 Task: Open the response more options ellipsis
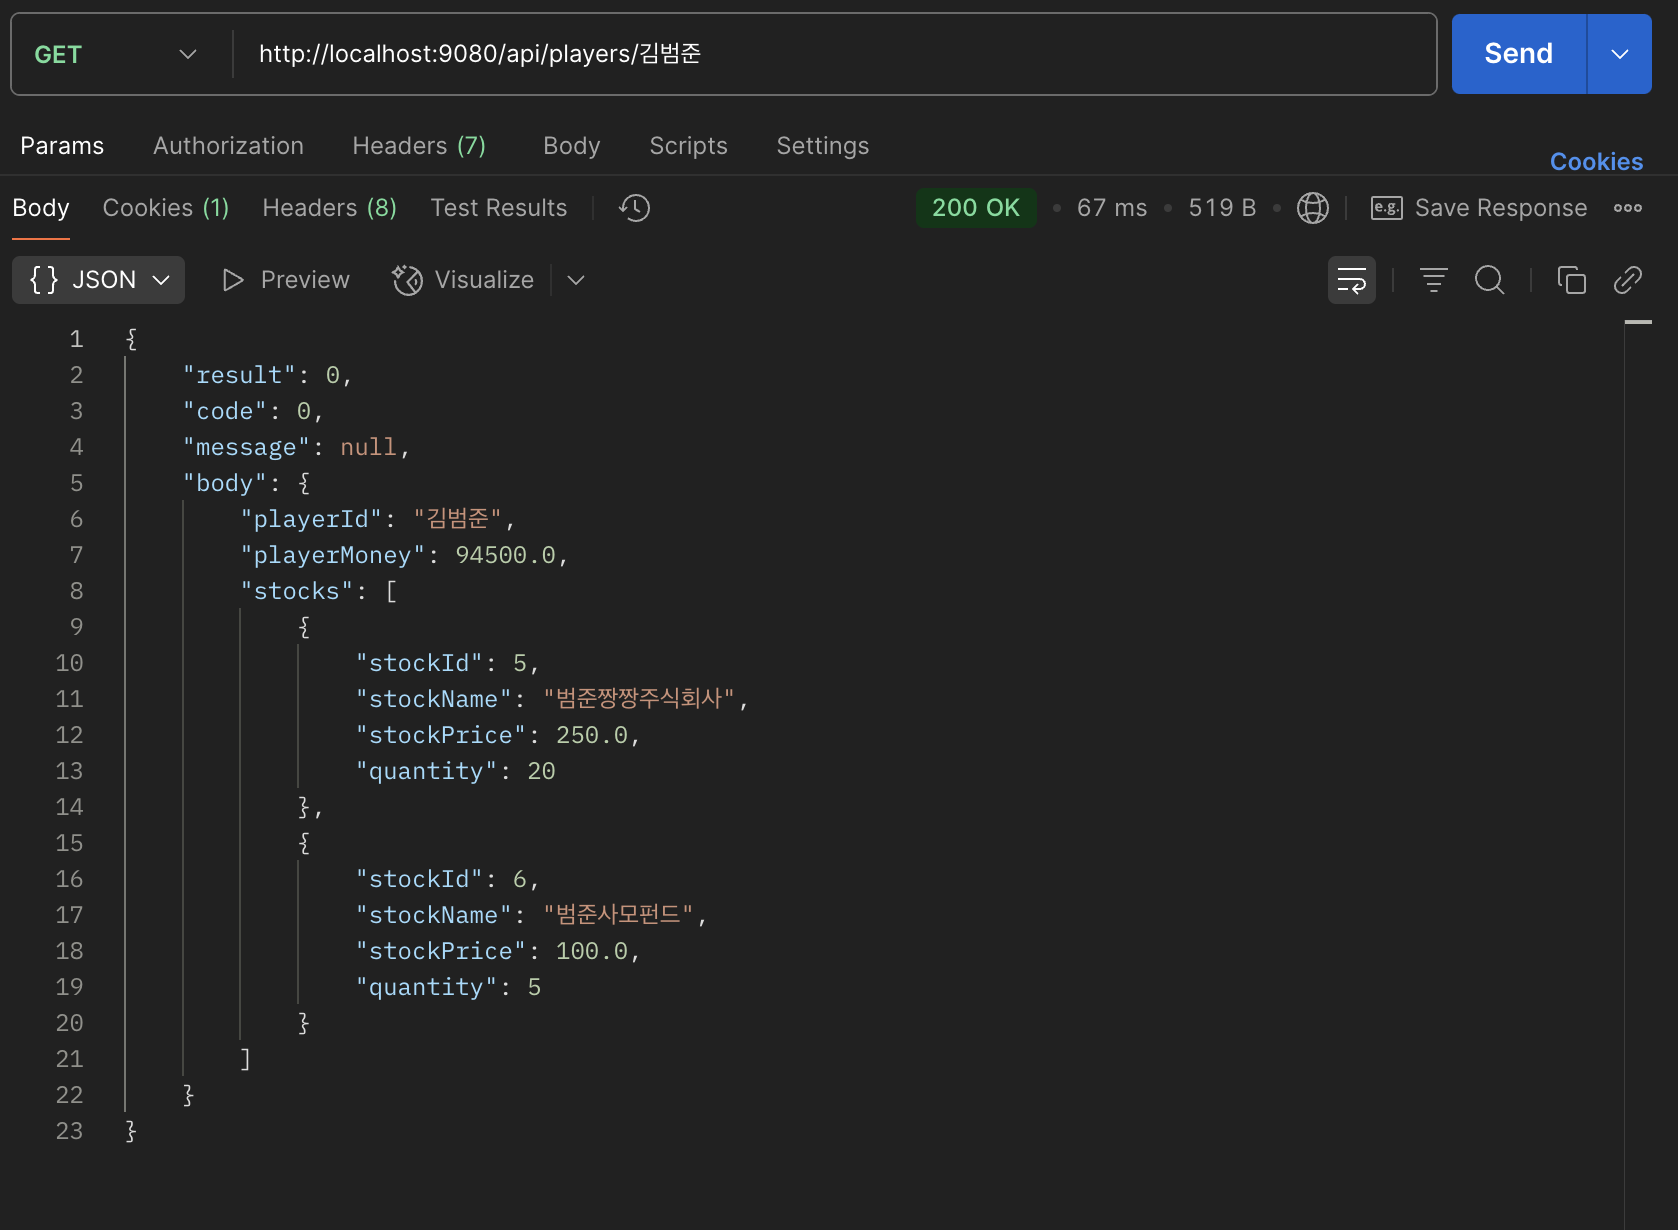tap(1628, 208)
